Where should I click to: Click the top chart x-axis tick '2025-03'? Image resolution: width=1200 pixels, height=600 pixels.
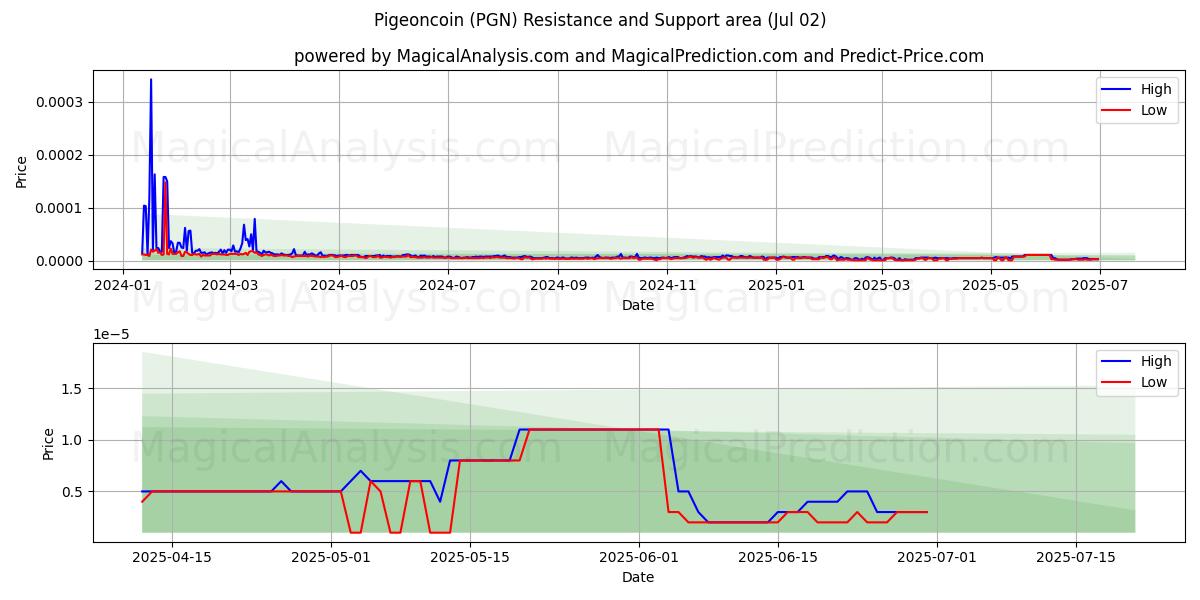pos(882,284)
